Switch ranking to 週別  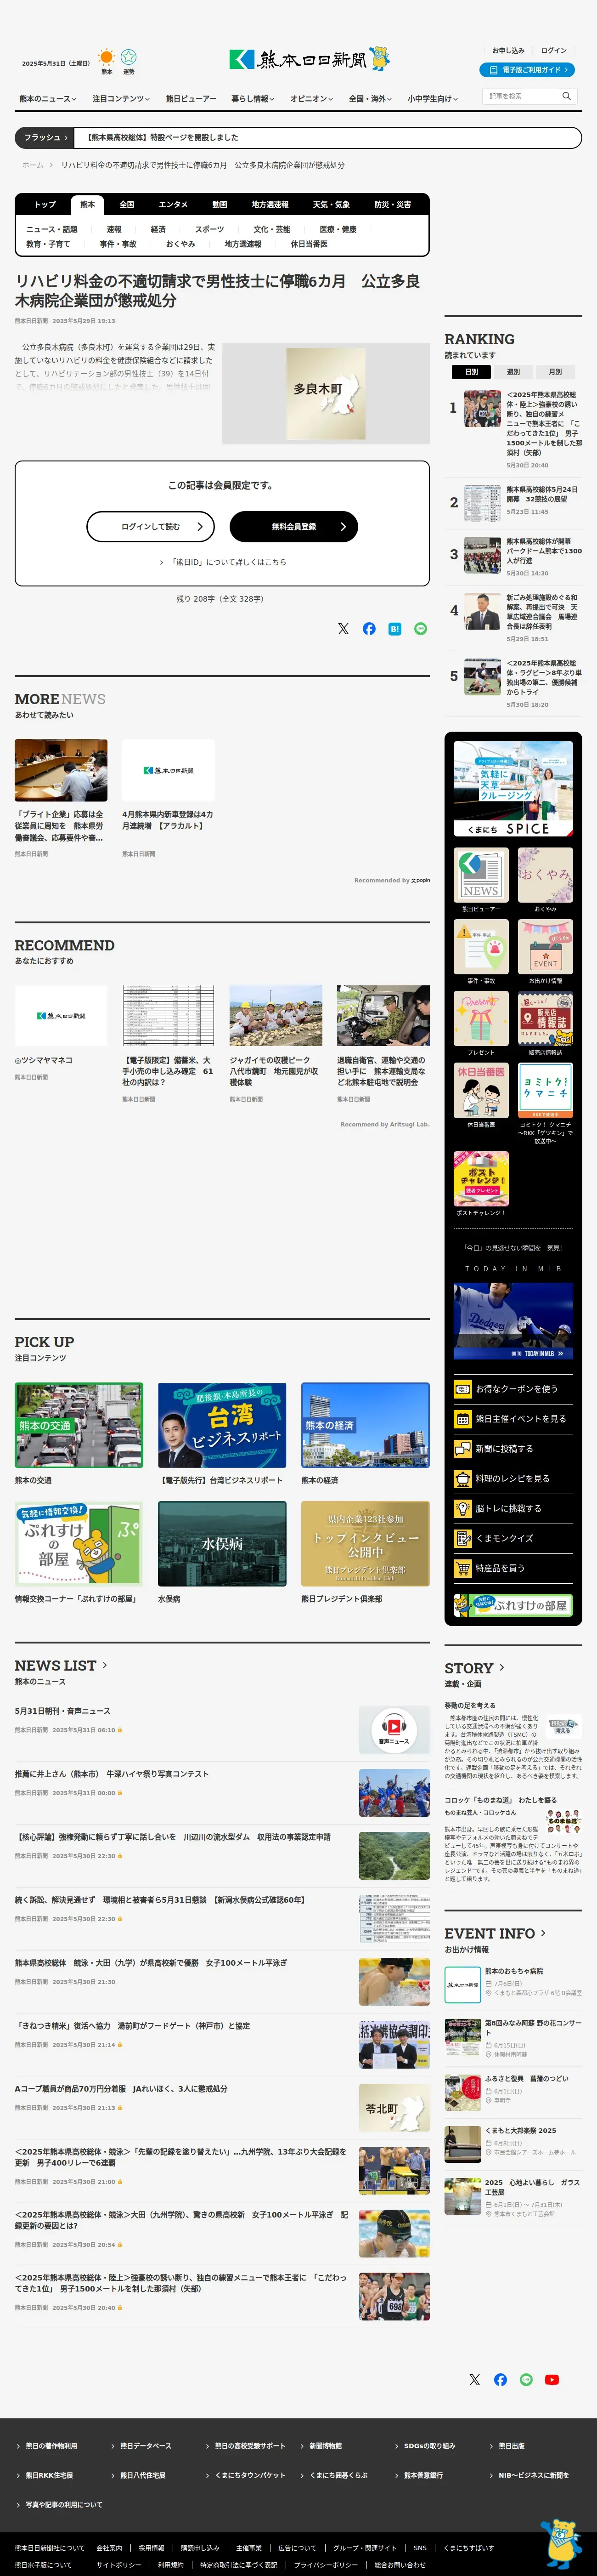point(513,372)
